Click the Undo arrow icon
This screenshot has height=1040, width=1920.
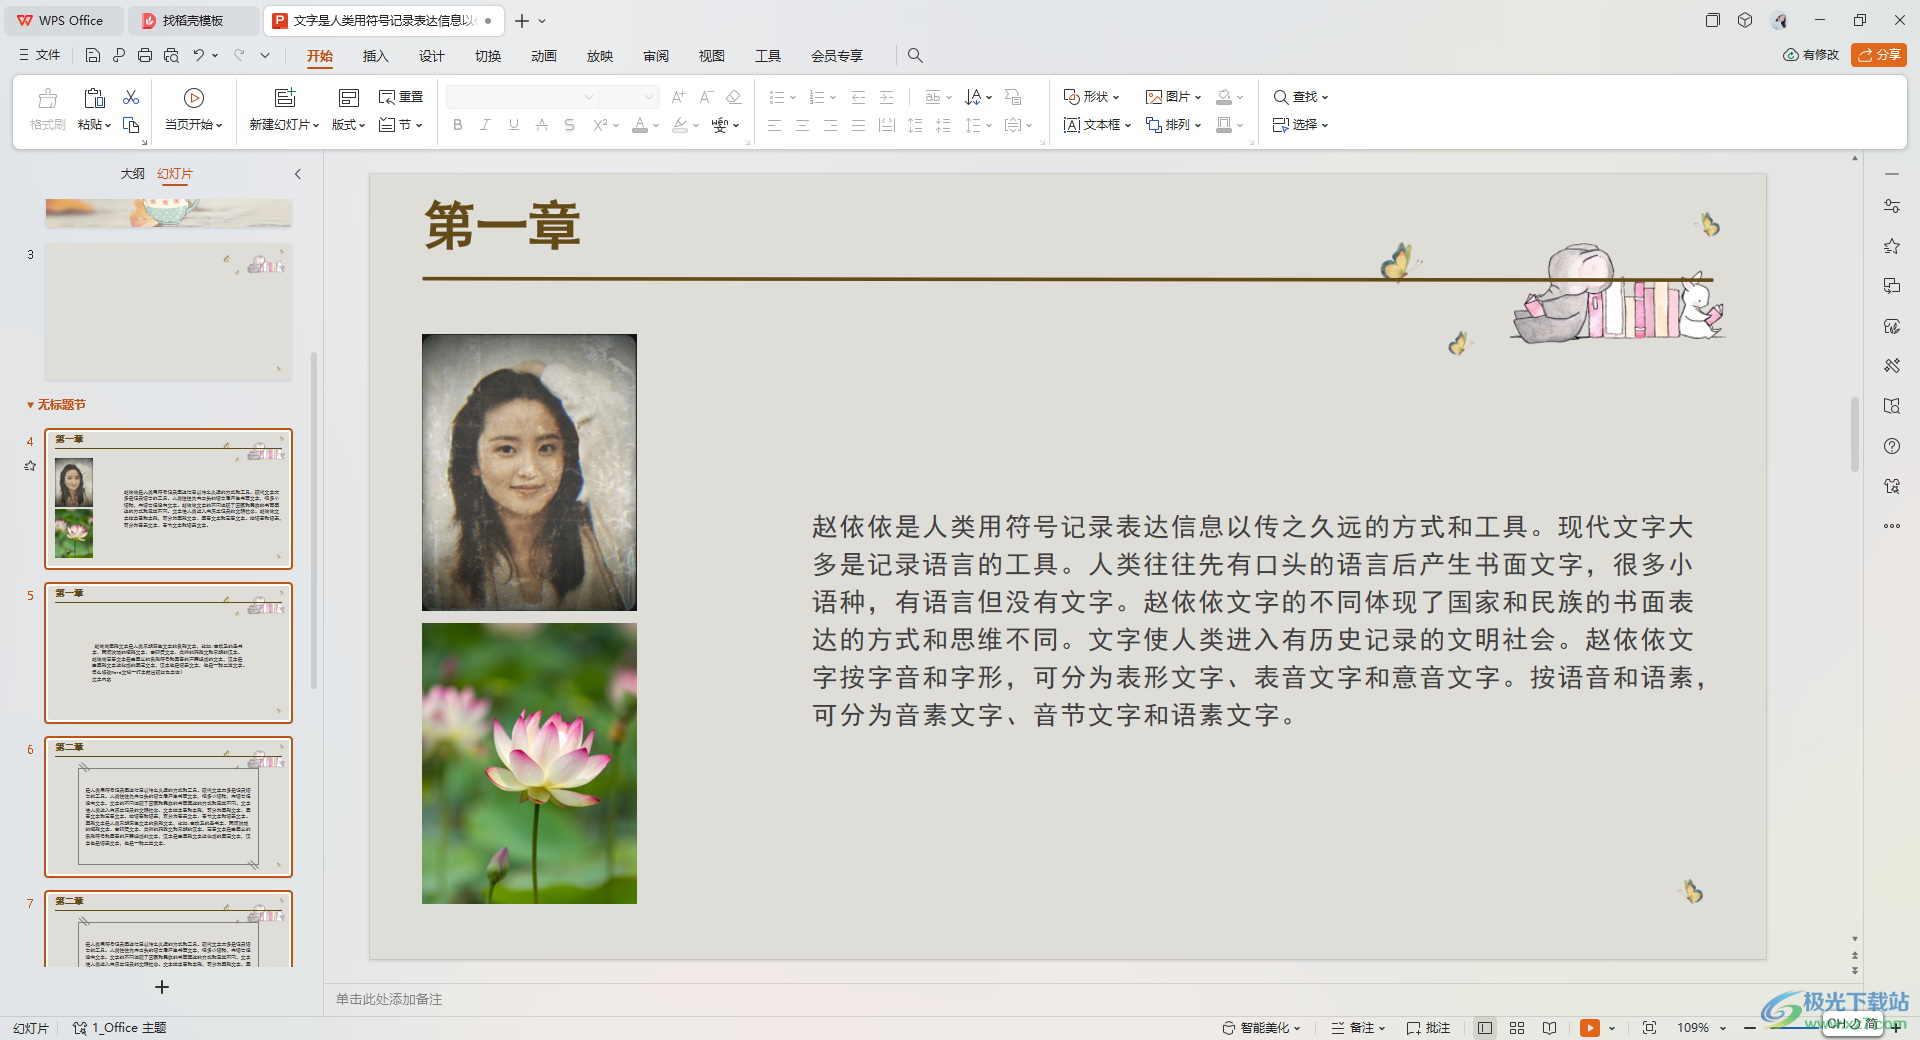[x=199, y=55]
